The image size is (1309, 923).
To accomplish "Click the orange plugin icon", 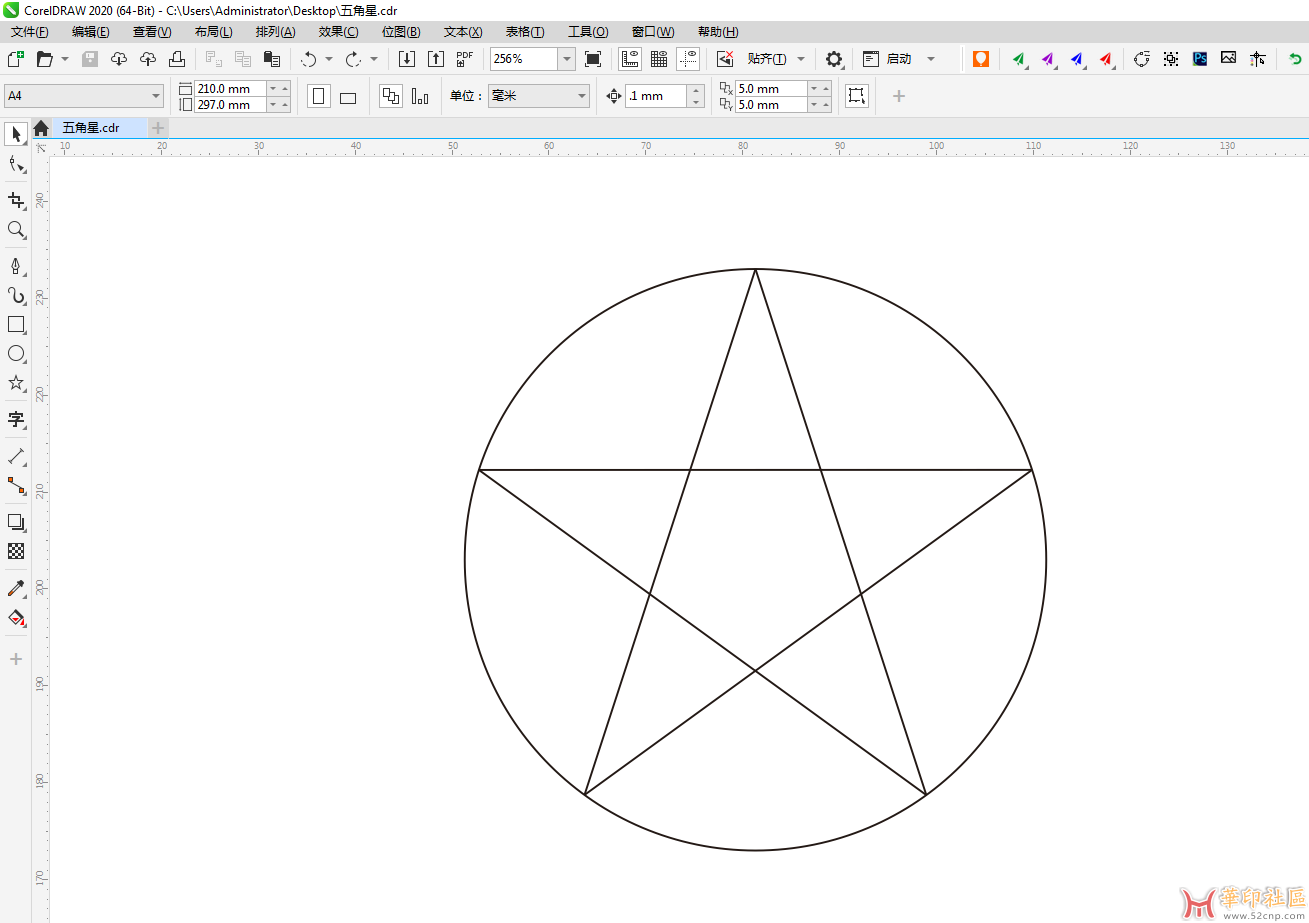I will coord(981,59).
